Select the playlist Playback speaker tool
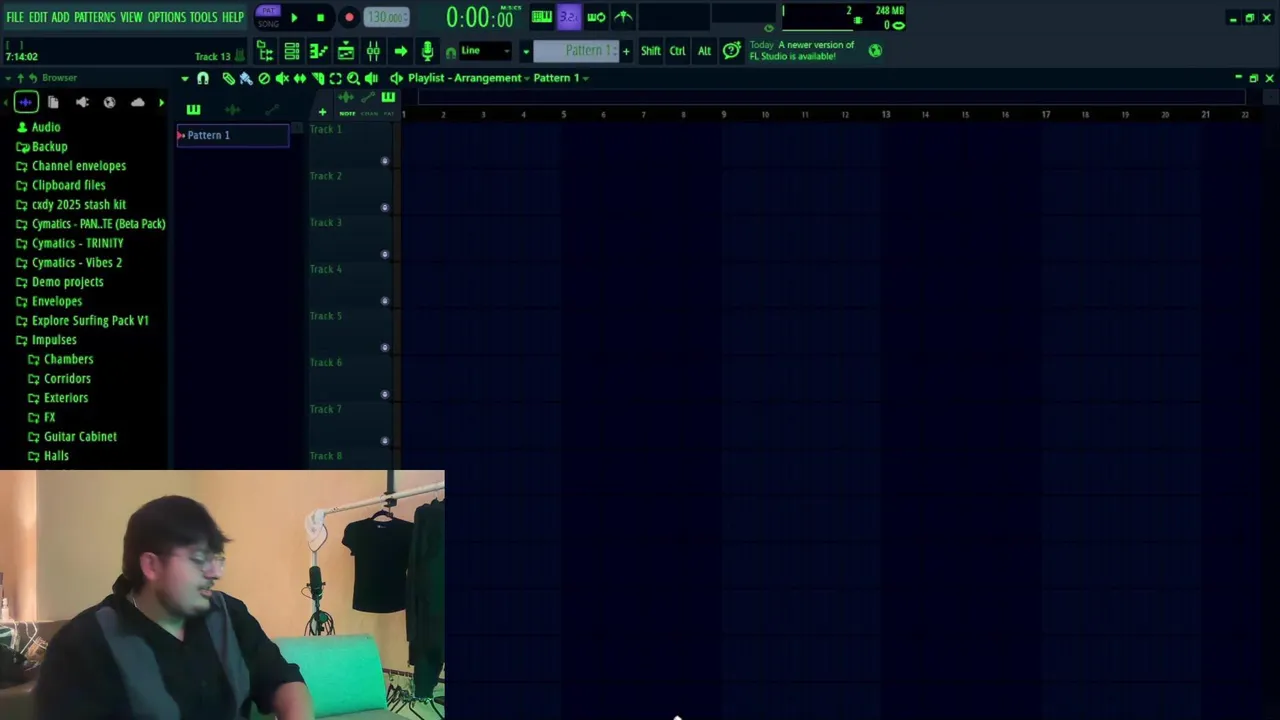 [x=371, y=78]
